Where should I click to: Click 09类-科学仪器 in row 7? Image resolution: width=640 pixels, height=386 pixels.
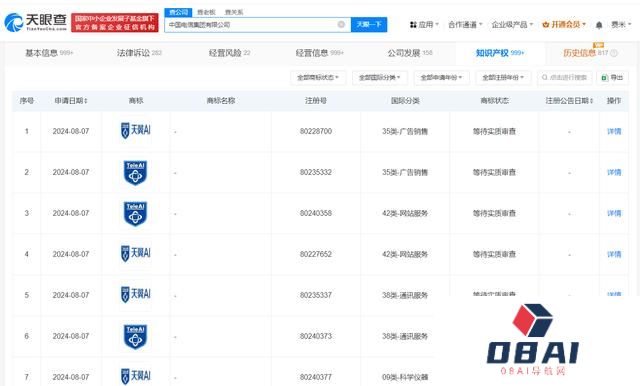(x=405, y=377)
